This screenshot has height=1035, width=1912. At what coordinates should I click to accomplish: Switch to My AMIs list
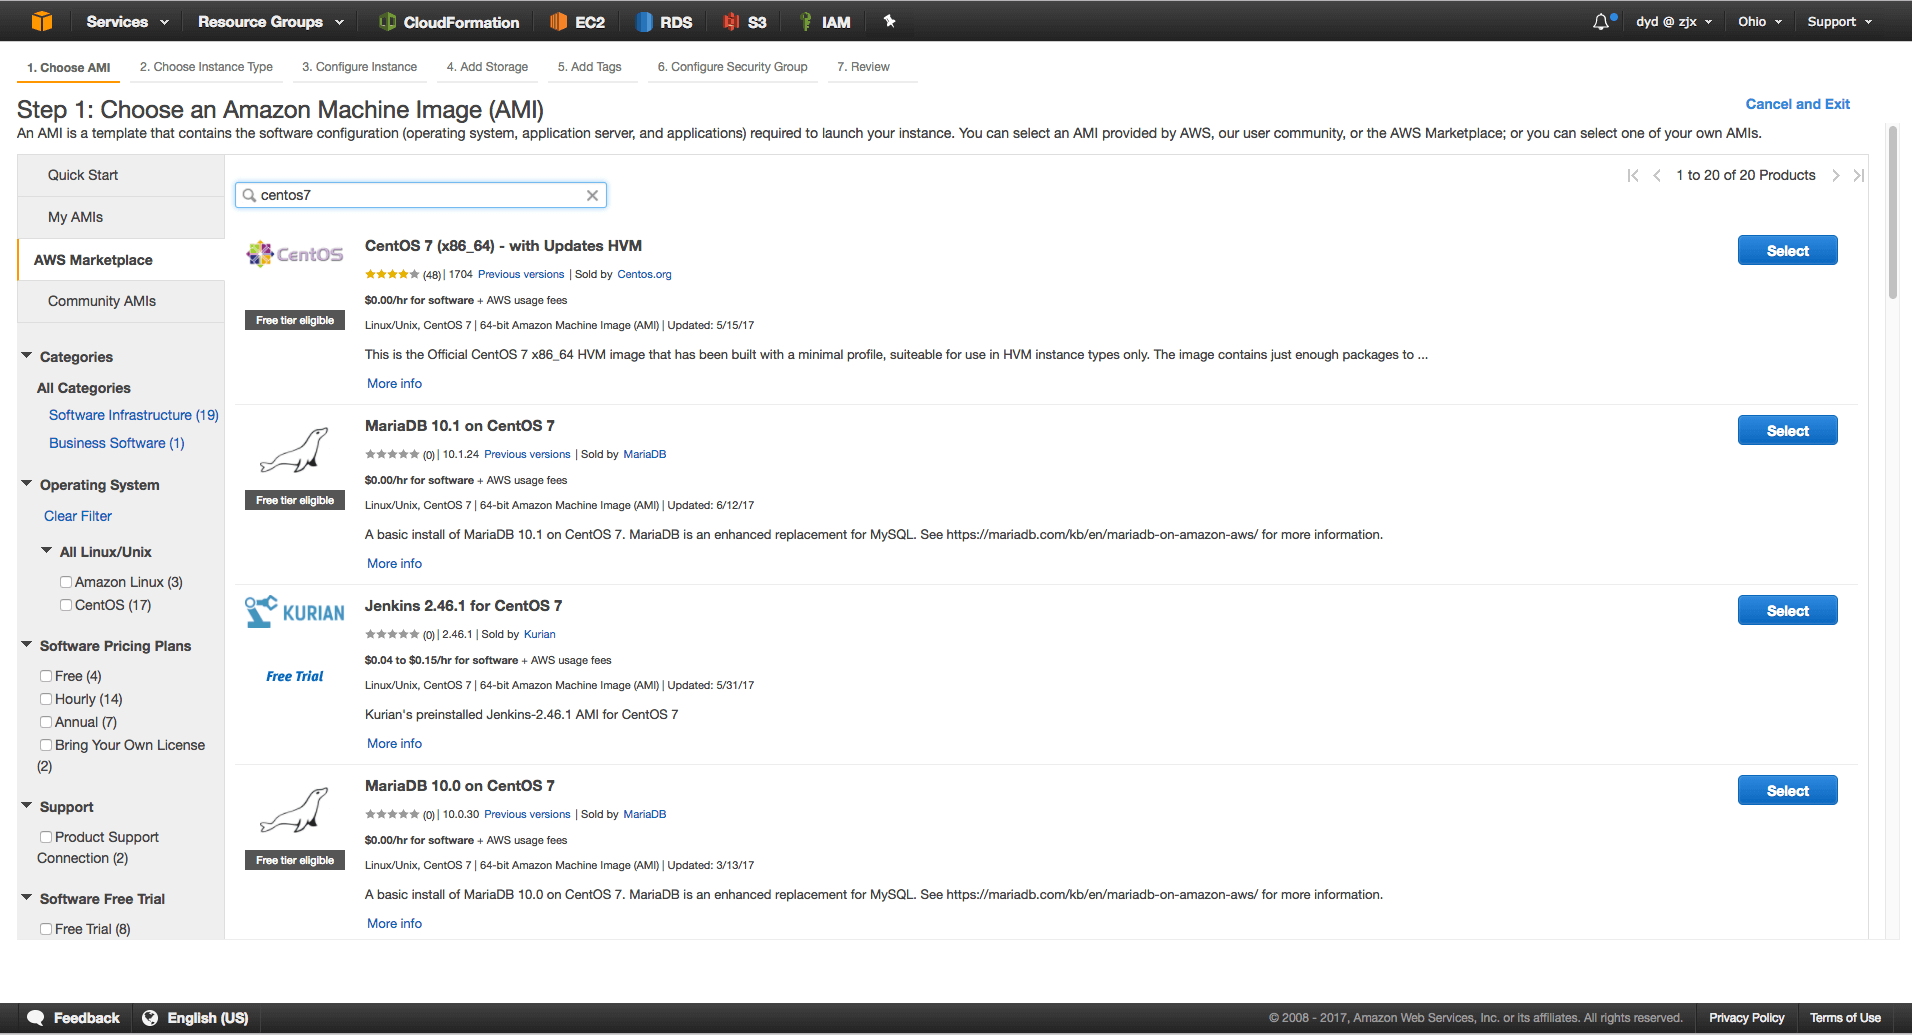point(121,217)
